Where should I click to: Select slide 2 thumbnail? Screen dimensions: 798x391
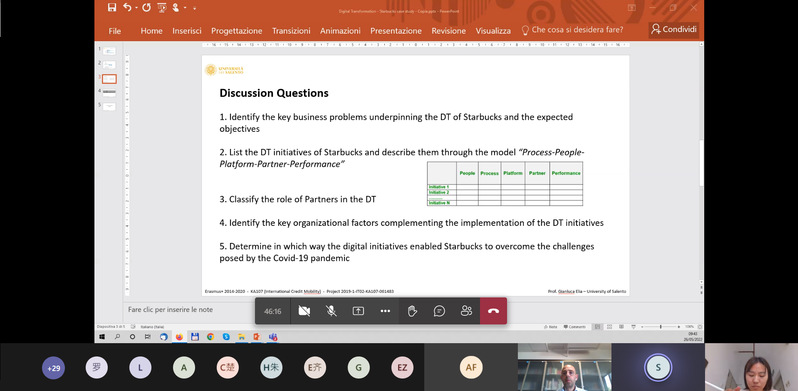[109, 65]
